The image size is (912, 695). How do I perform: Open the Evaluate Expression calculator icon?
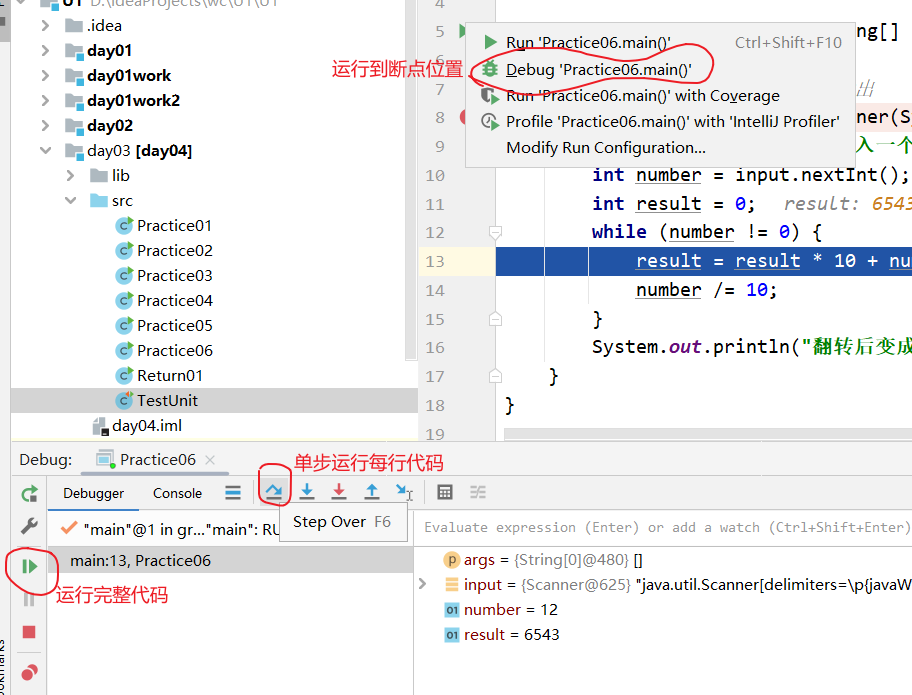click(445, 493)
